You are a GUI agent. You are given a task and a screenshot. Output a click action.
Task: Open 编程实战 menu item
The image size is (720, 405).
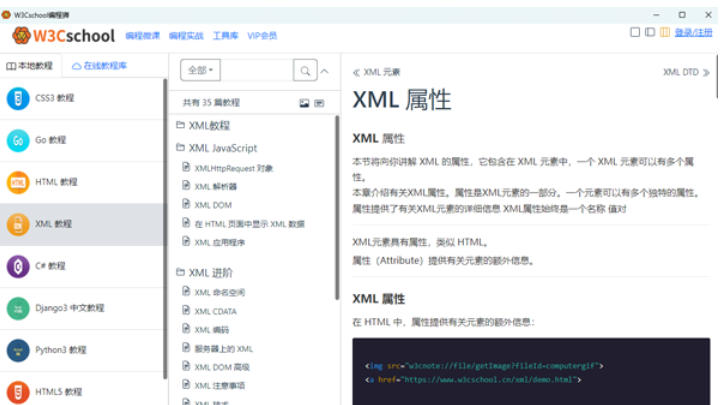[186, 36]
